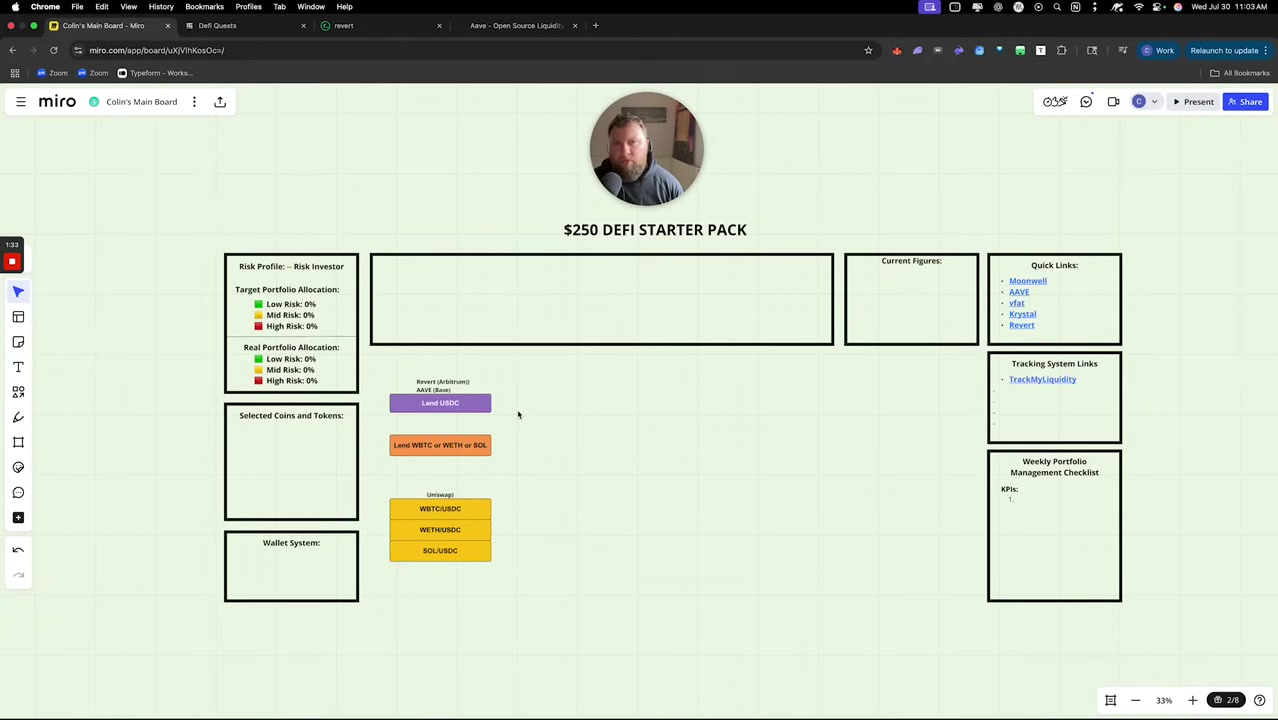Select the pen drawing tool

click(x=18, y=417)
